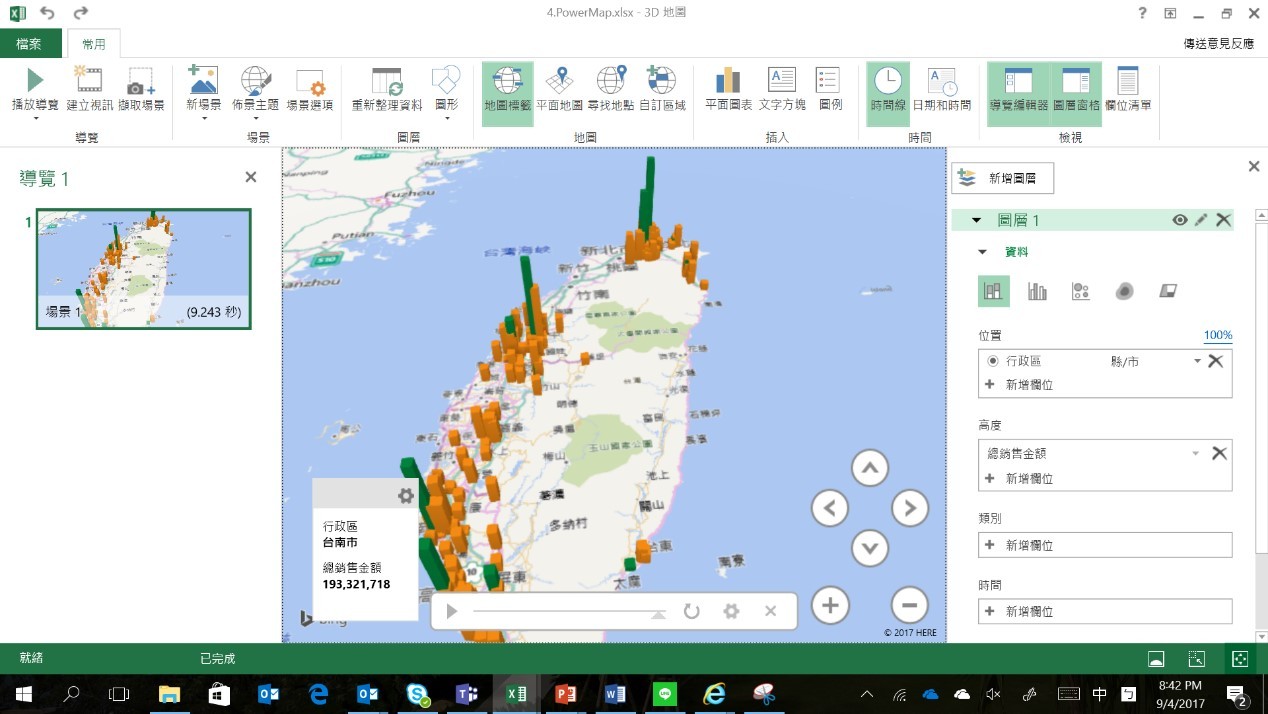The image size is (1268, 714).
Task: Play the timeline animation
Action: (x=451, y=611)
